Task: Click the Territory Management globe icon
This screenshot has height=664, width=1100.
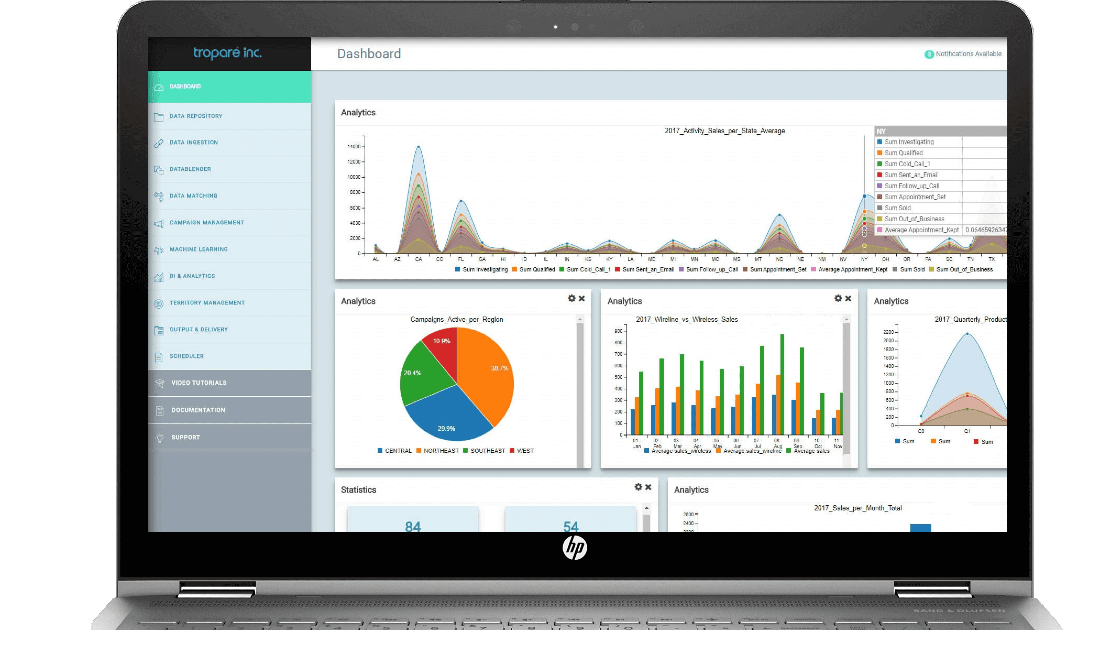Action: (x=159, y=303)
